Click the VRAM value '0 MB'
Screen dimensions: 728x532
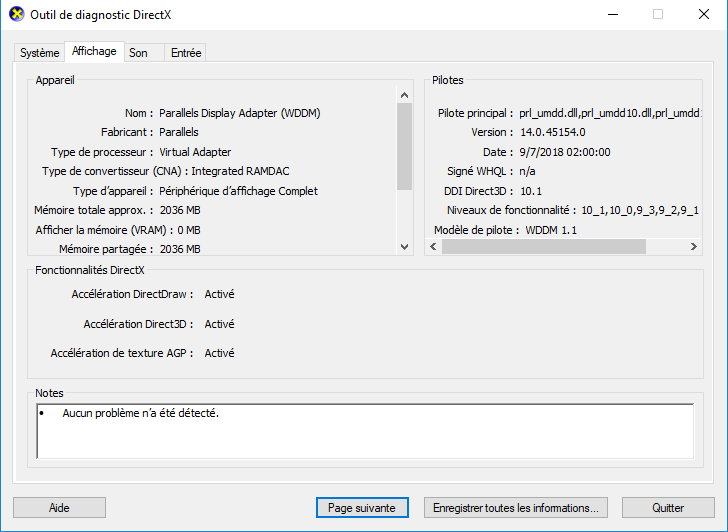pos(189,230)
